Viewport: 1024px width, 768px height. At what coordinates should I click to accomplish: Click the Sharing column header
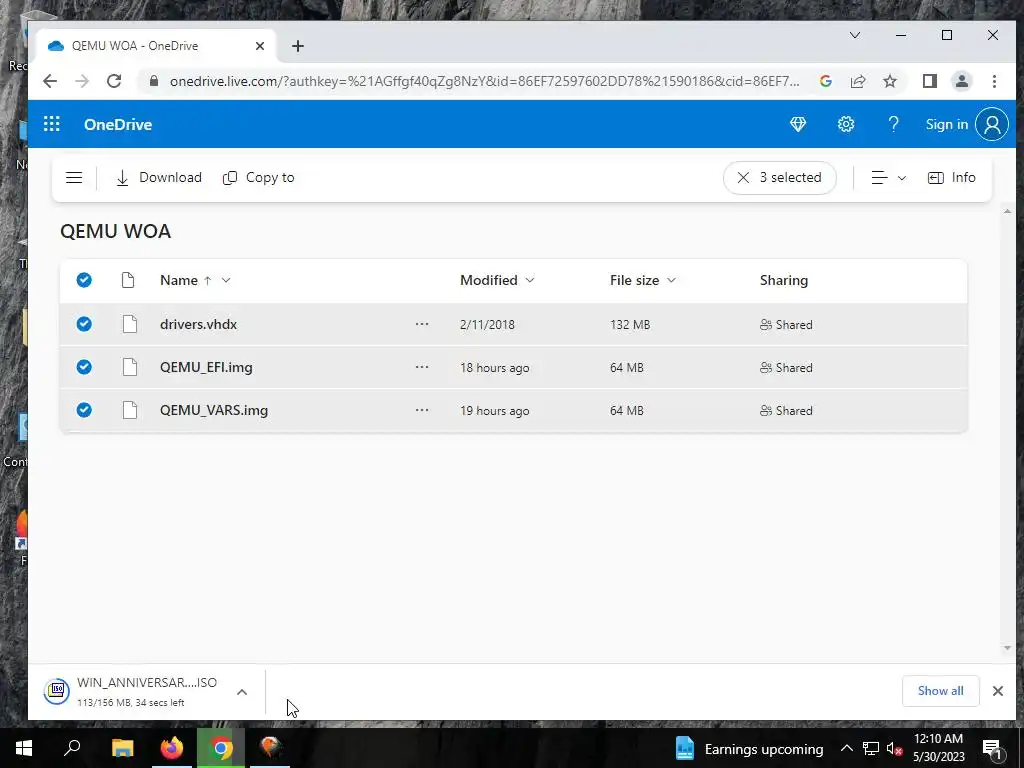[784, 280]
